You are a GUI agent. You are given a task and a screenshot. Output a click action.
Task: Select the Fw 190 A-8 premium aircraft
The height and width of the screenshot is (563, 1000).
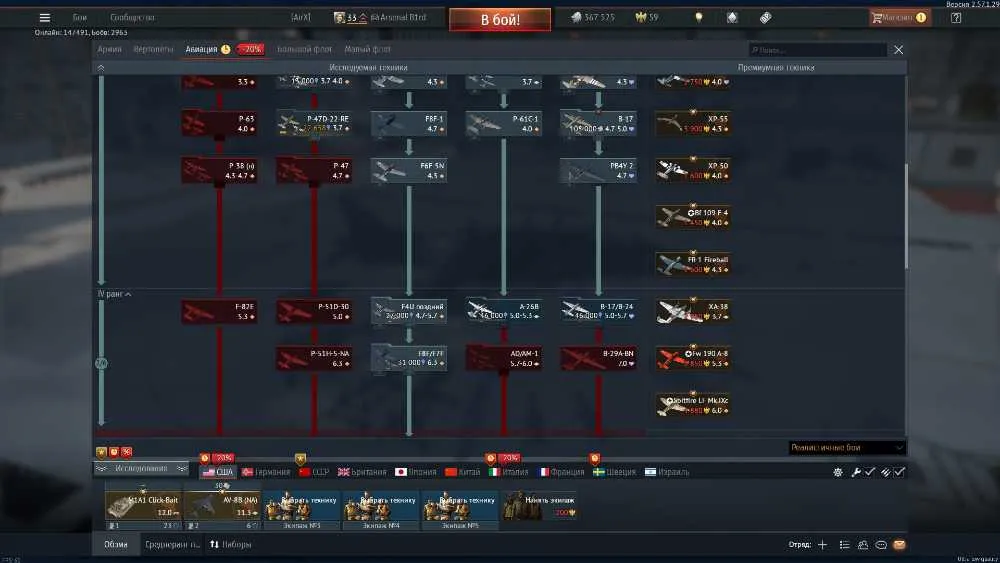(693, 358)
